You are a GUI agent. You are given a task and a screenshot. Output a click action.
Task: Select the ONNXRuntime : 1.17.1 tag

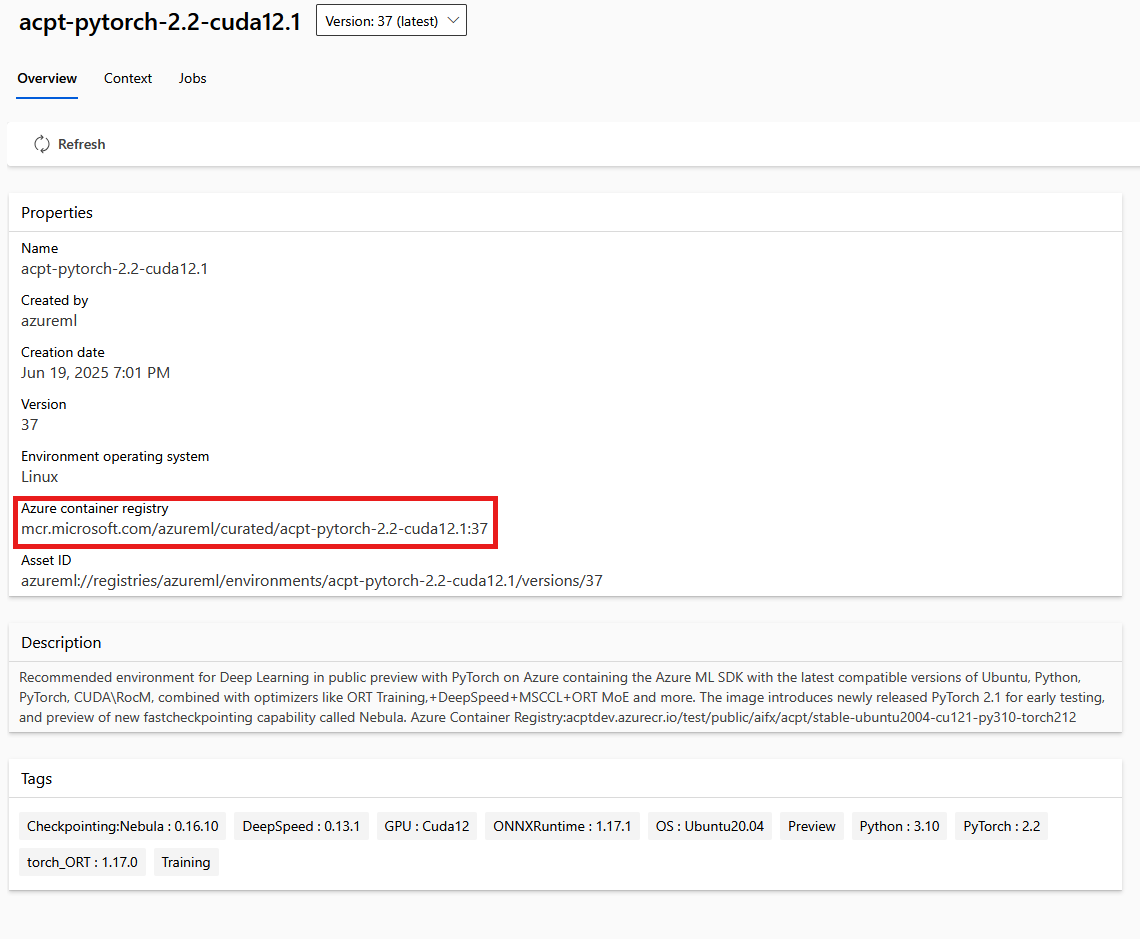(x=562, y=826)
